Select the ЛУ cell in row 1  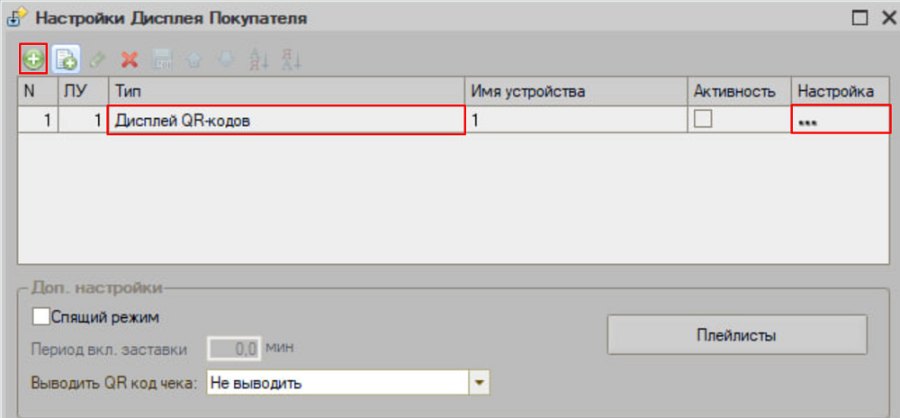(x=83, y=120)
